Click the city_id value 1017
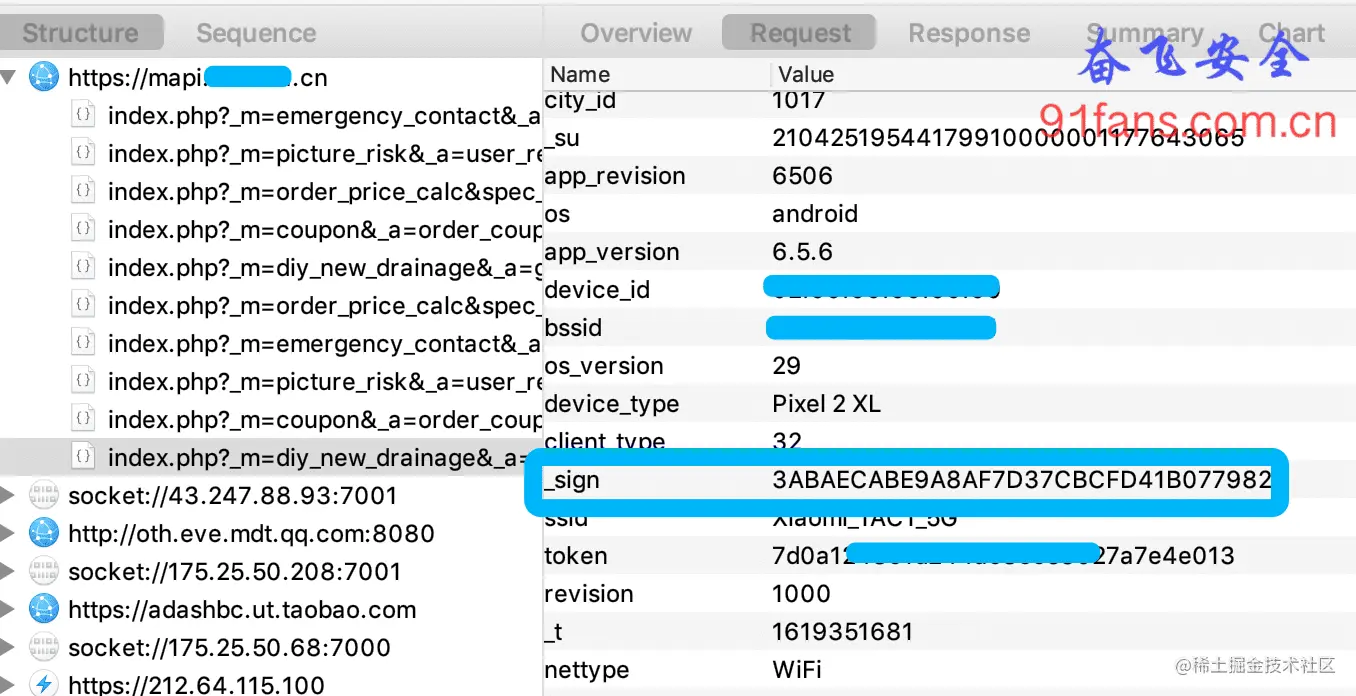This screenshot has width=1356, height=696. click(x=798, y=100)
